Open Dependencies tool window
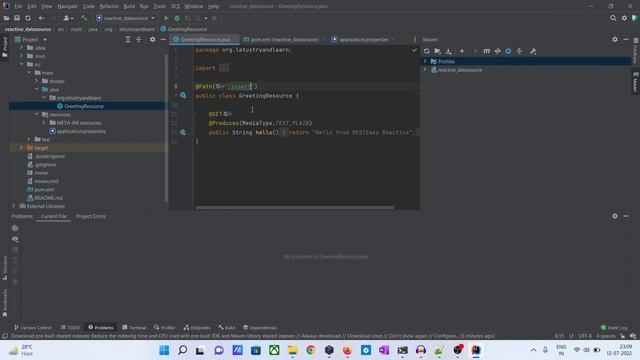 [260, 327]
